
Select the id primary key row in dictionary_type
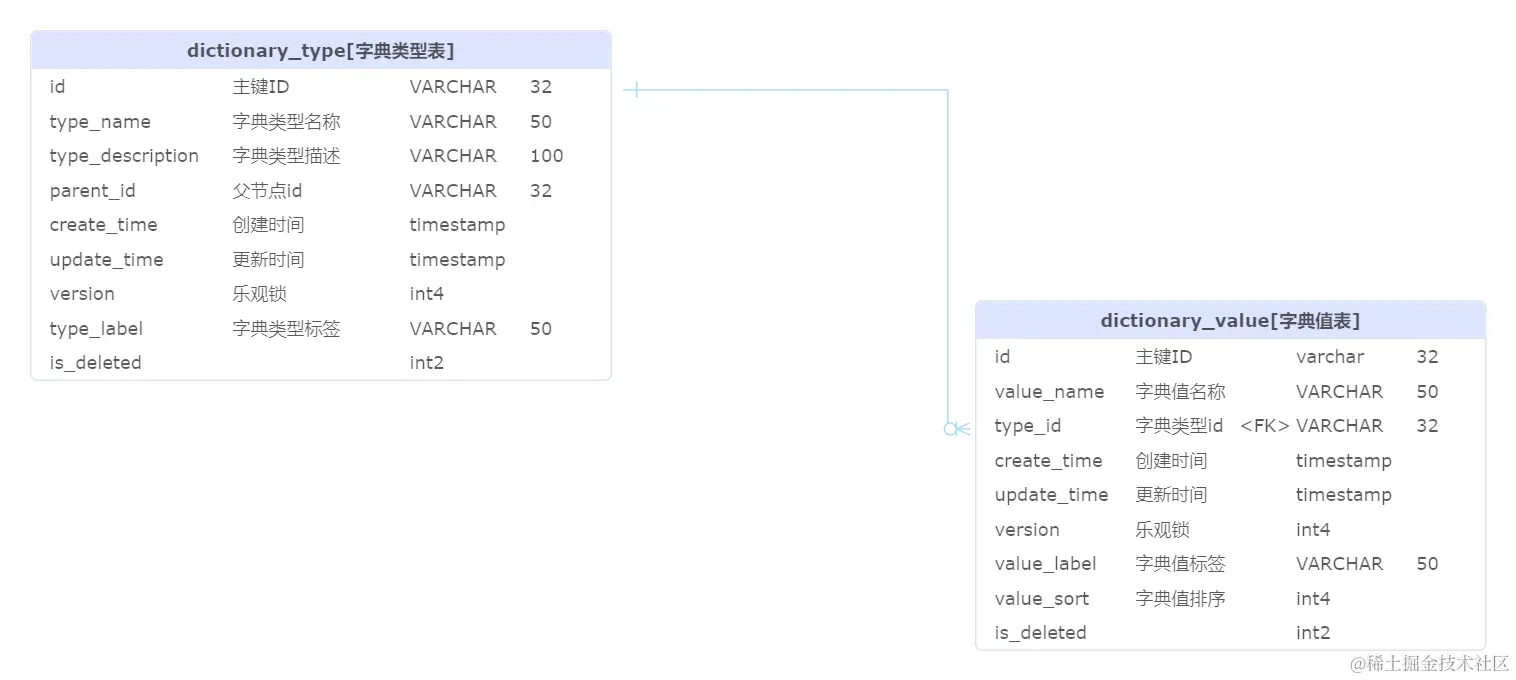point(200,87)
